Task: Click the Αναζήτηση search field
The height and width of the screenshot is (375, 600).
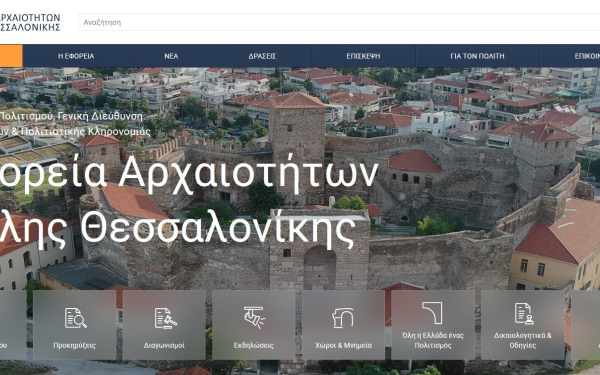Action: click(339, 22)
